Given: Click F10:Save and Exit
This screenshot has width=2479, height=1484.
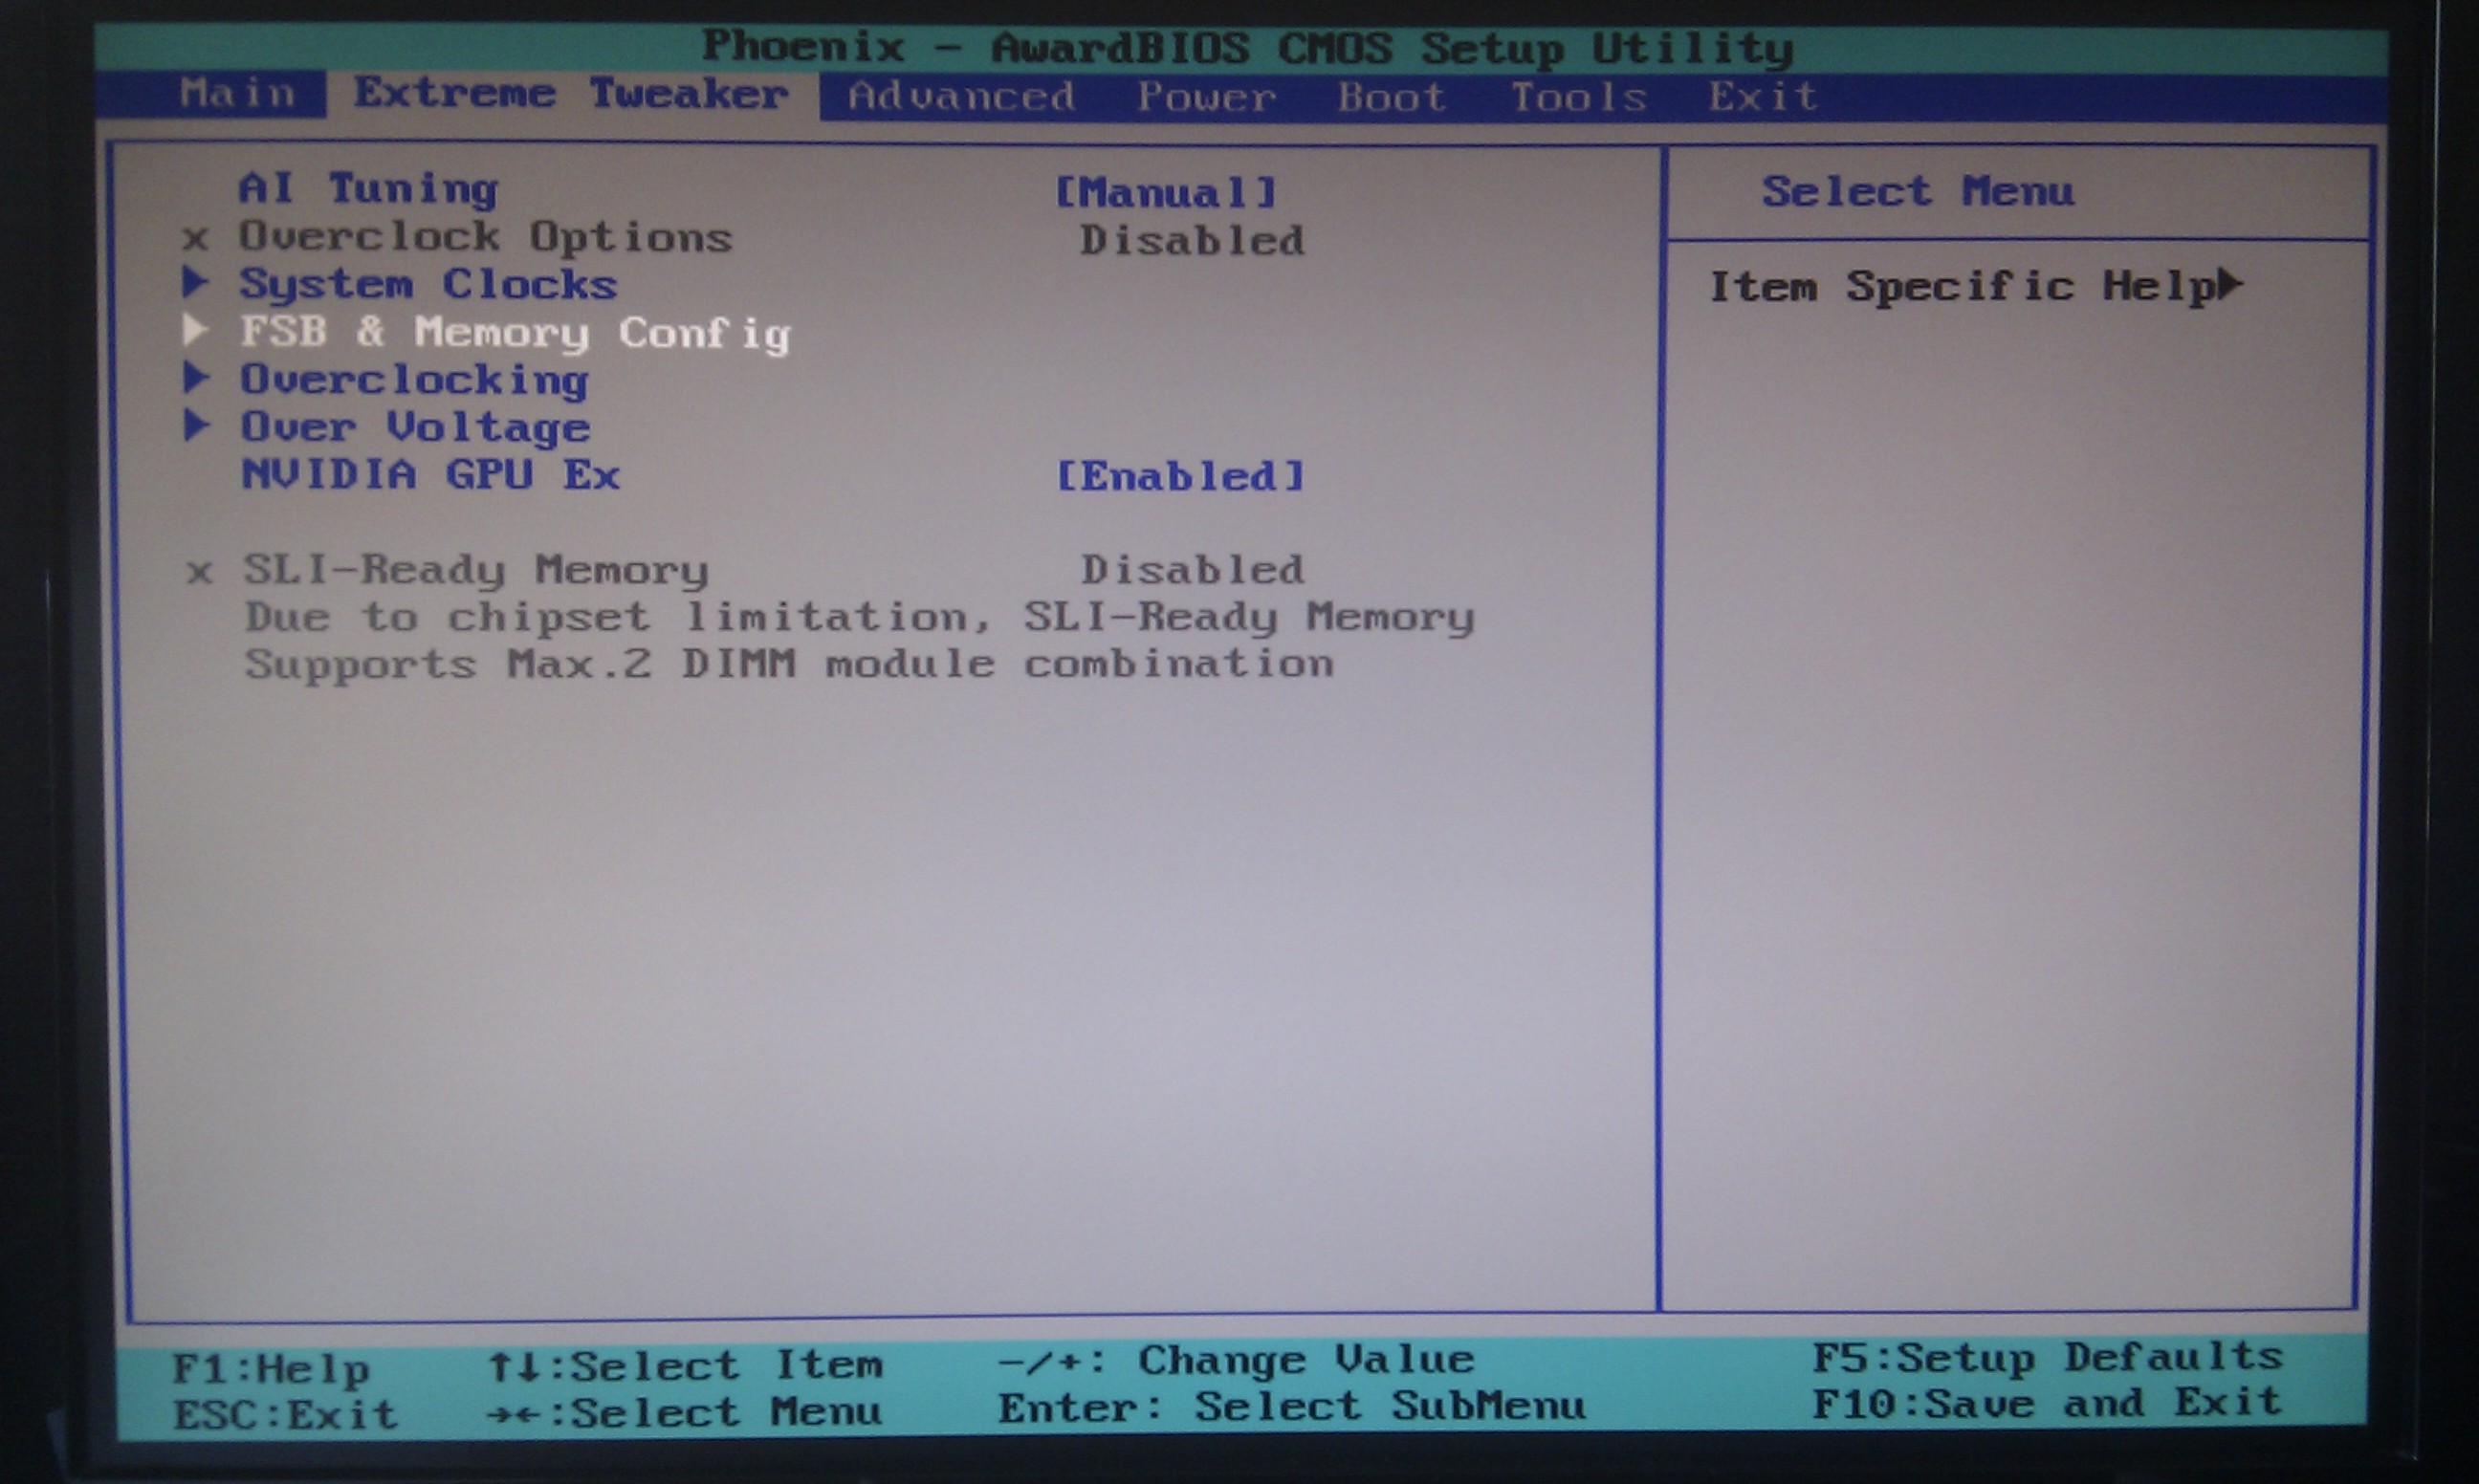Looking at the screenshot, I should [x=2046, y=1404].
